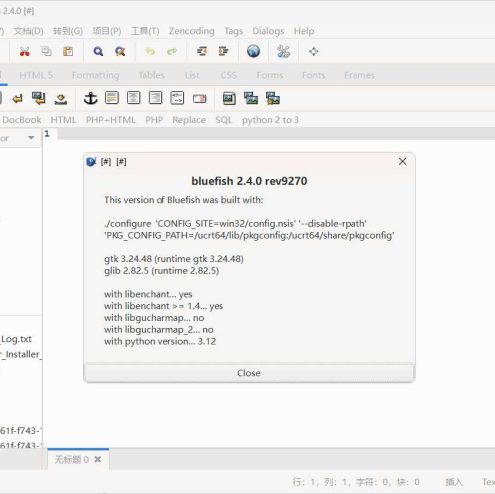Click the Indent icon
The image size is (495, 494).
pyautogui.click(x=223, y=51)
